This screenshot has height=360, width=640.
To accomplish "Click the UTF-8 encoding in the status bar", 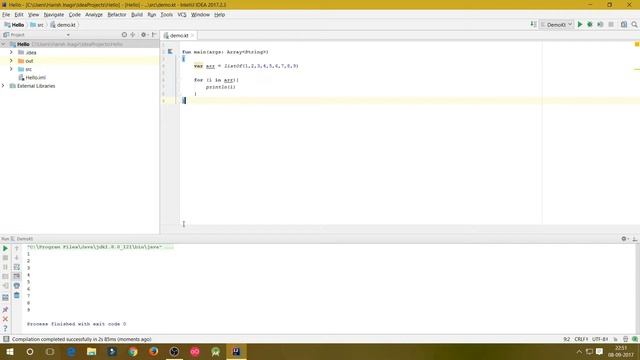I will click(600, 339).
